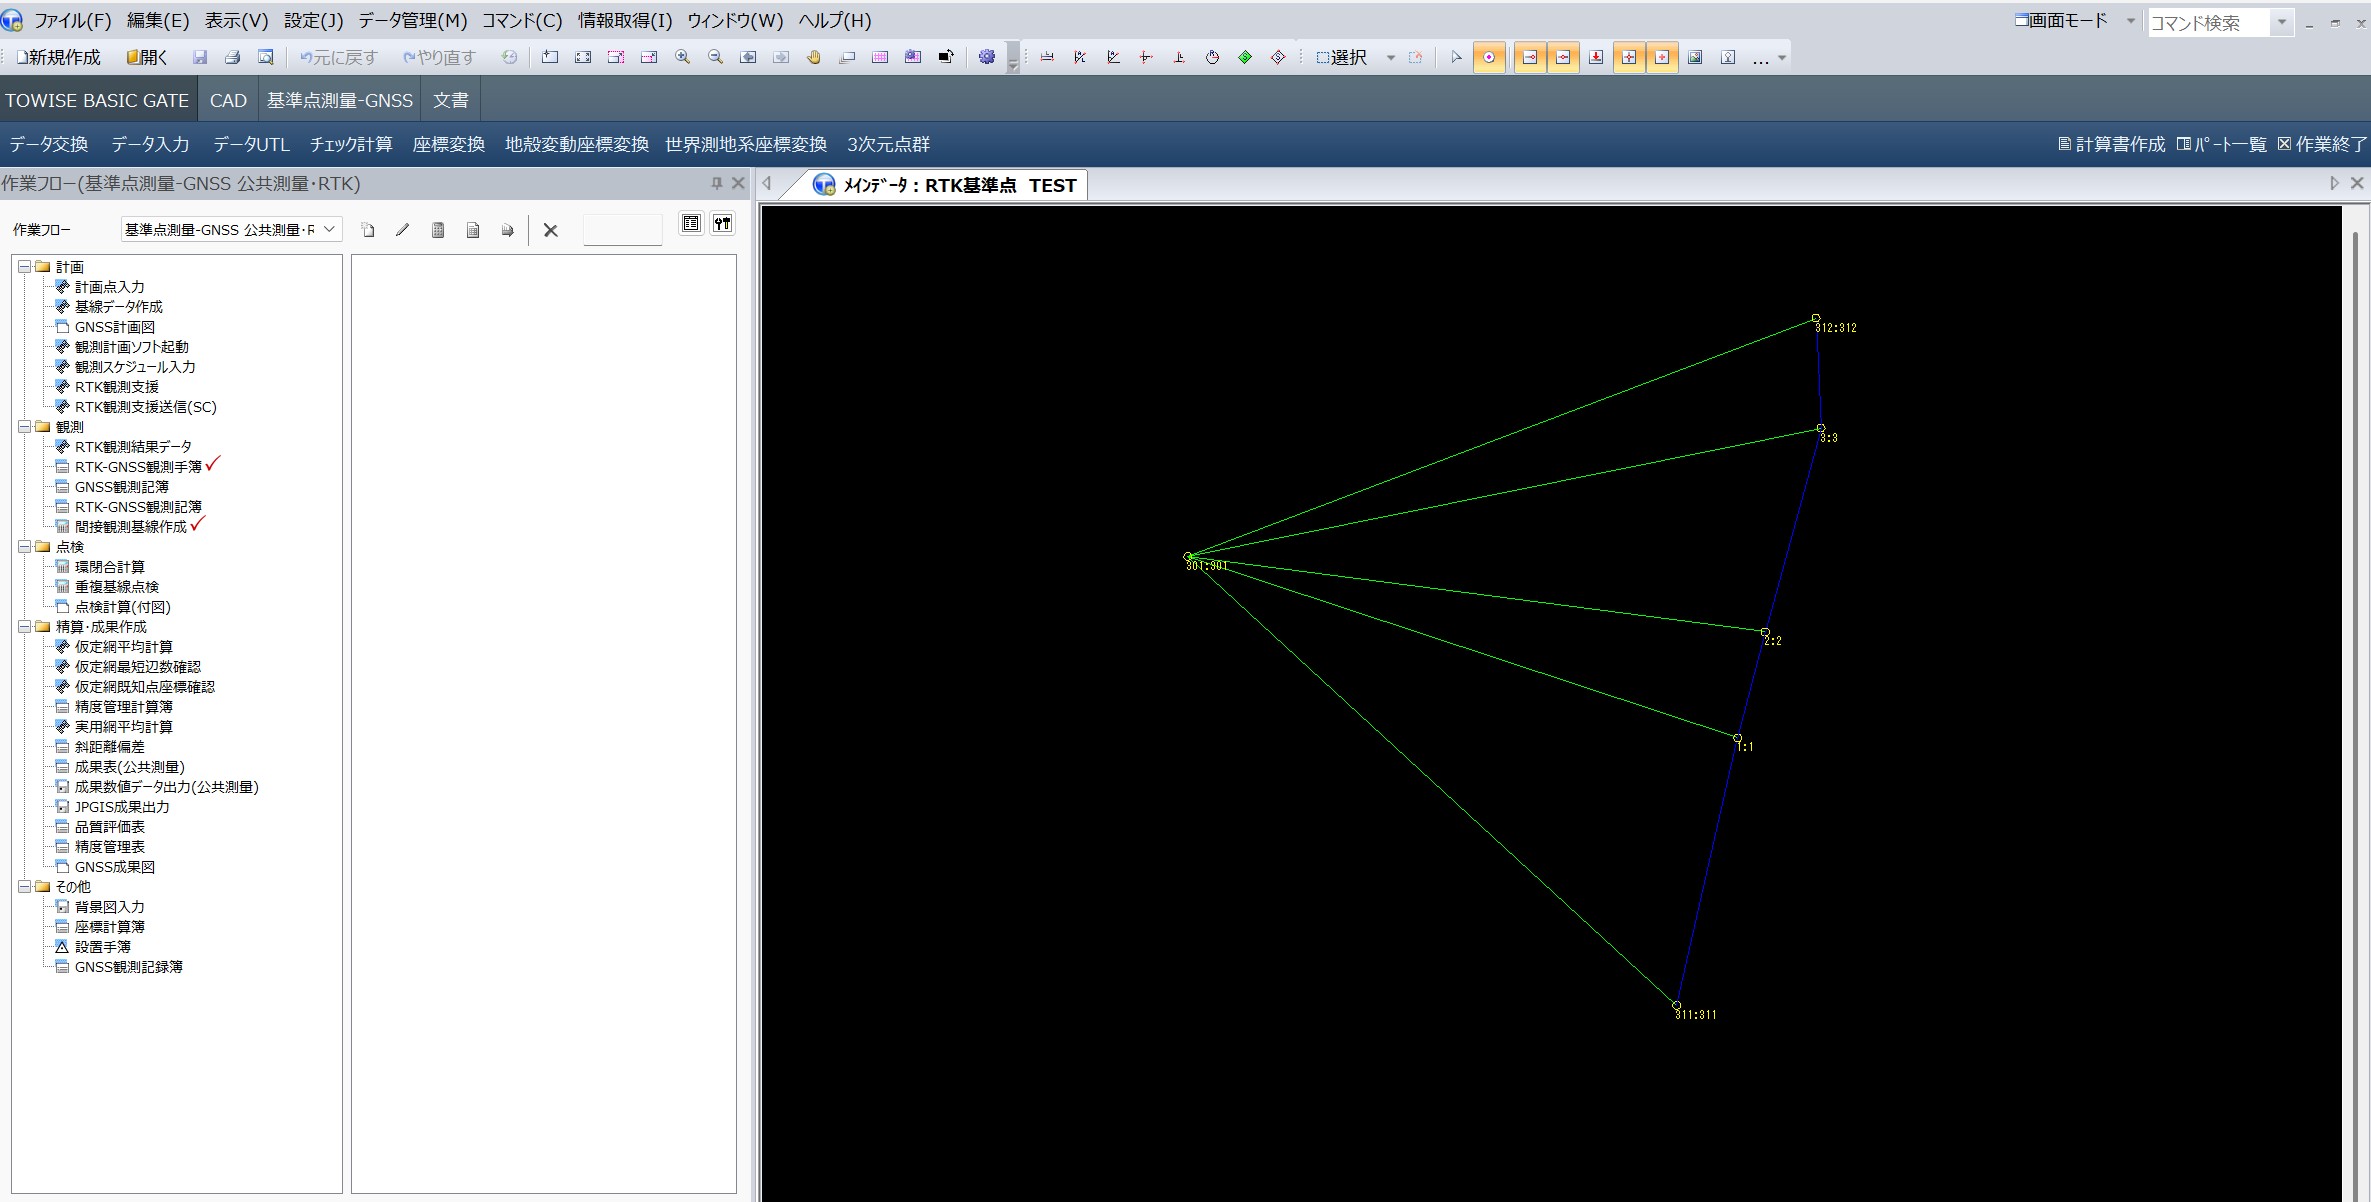This screenshot has height=1202, width=2371.
Task: Click the 計算書作成 button
Action: tap(2111, 144)
